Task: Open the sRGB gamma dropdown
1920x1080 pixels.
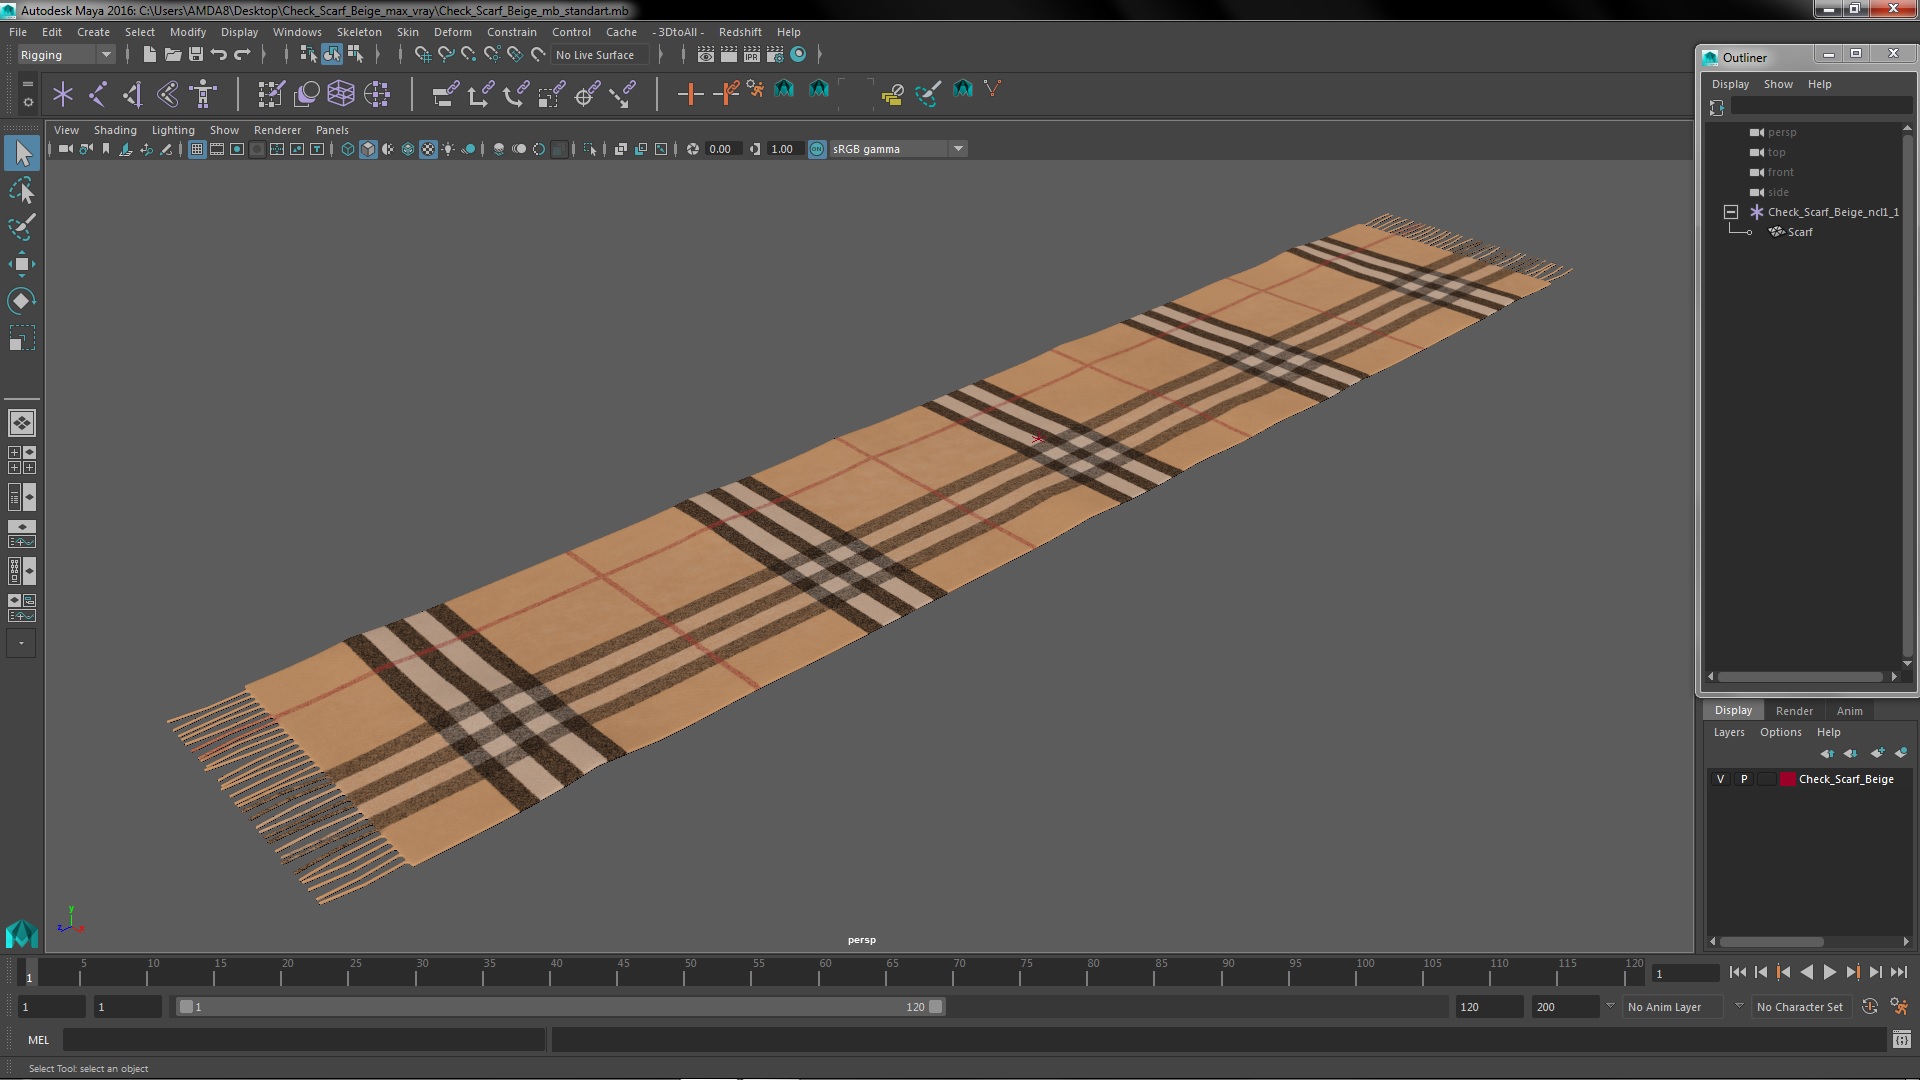Action: 898,149
